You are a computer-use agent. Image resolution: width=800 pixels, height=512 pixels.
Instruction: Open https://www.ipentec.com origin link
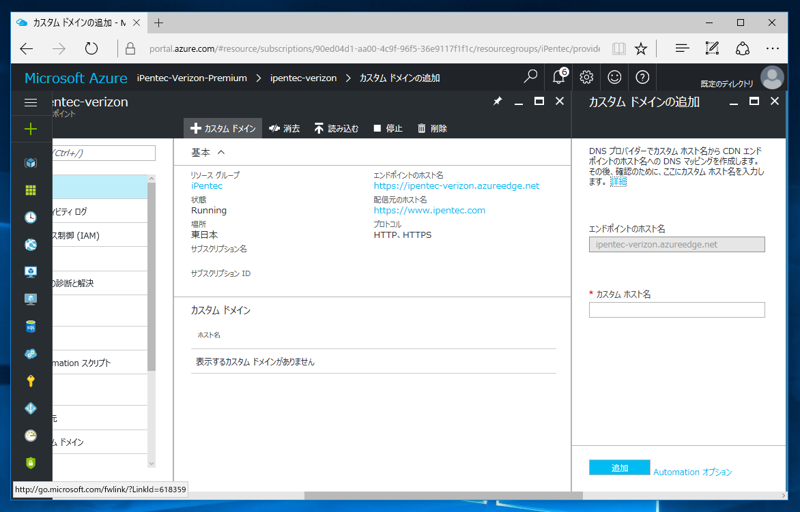pos(429,211)
